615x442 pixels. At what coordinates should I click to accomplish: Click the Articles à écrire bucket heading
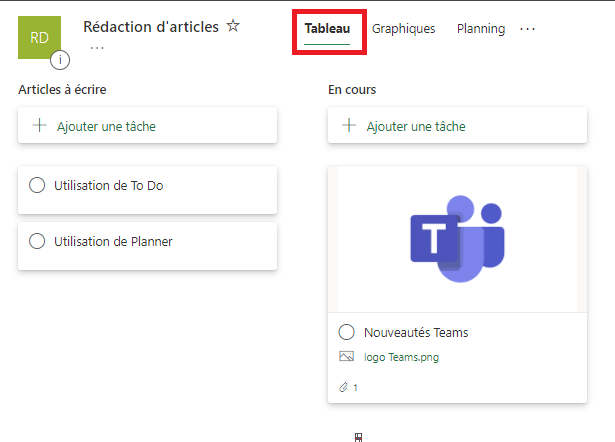point(62,89)
